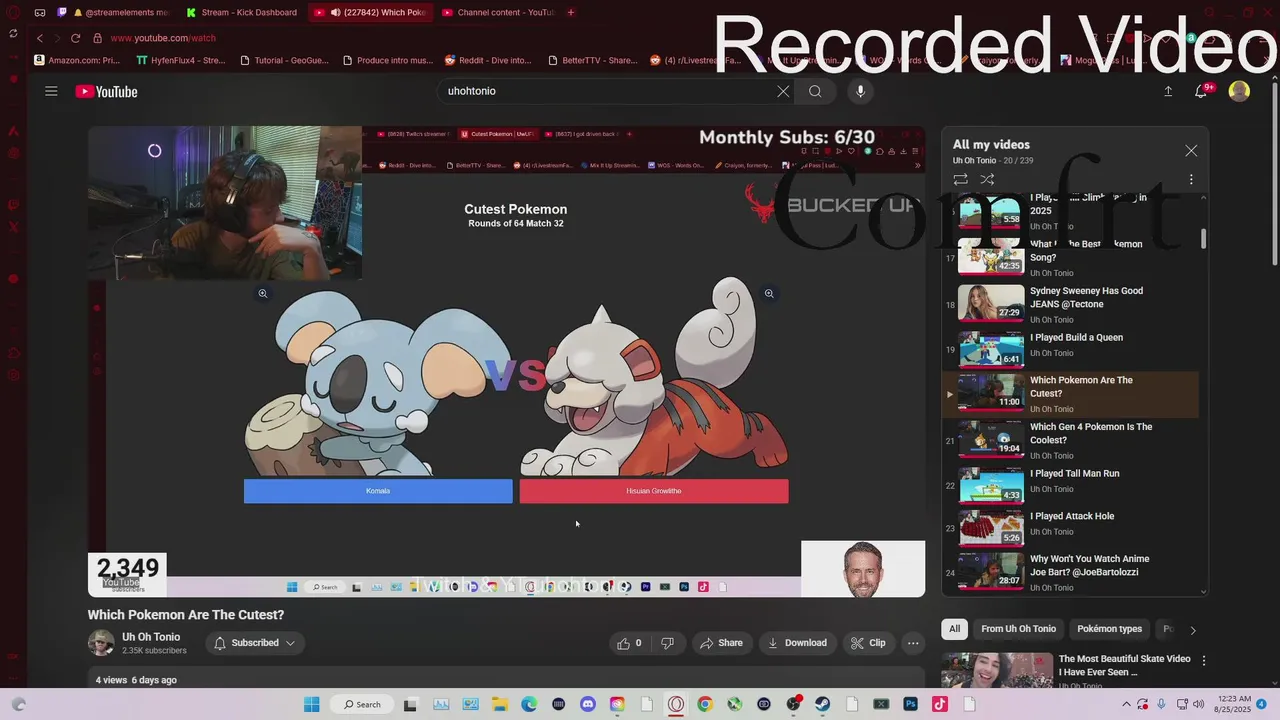Open the Create upload icon
This screenshot has width=1280, height=720.
(x=1168, y=91)
